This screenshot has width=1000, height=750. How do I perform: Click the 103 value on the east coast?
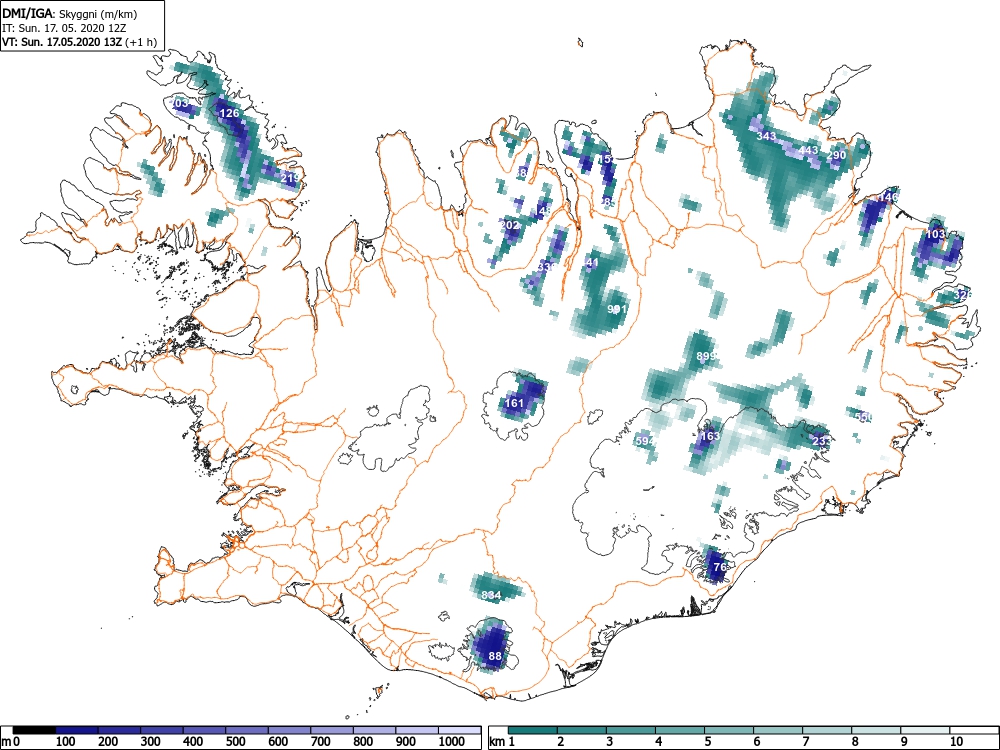click(x=935, y=235)
